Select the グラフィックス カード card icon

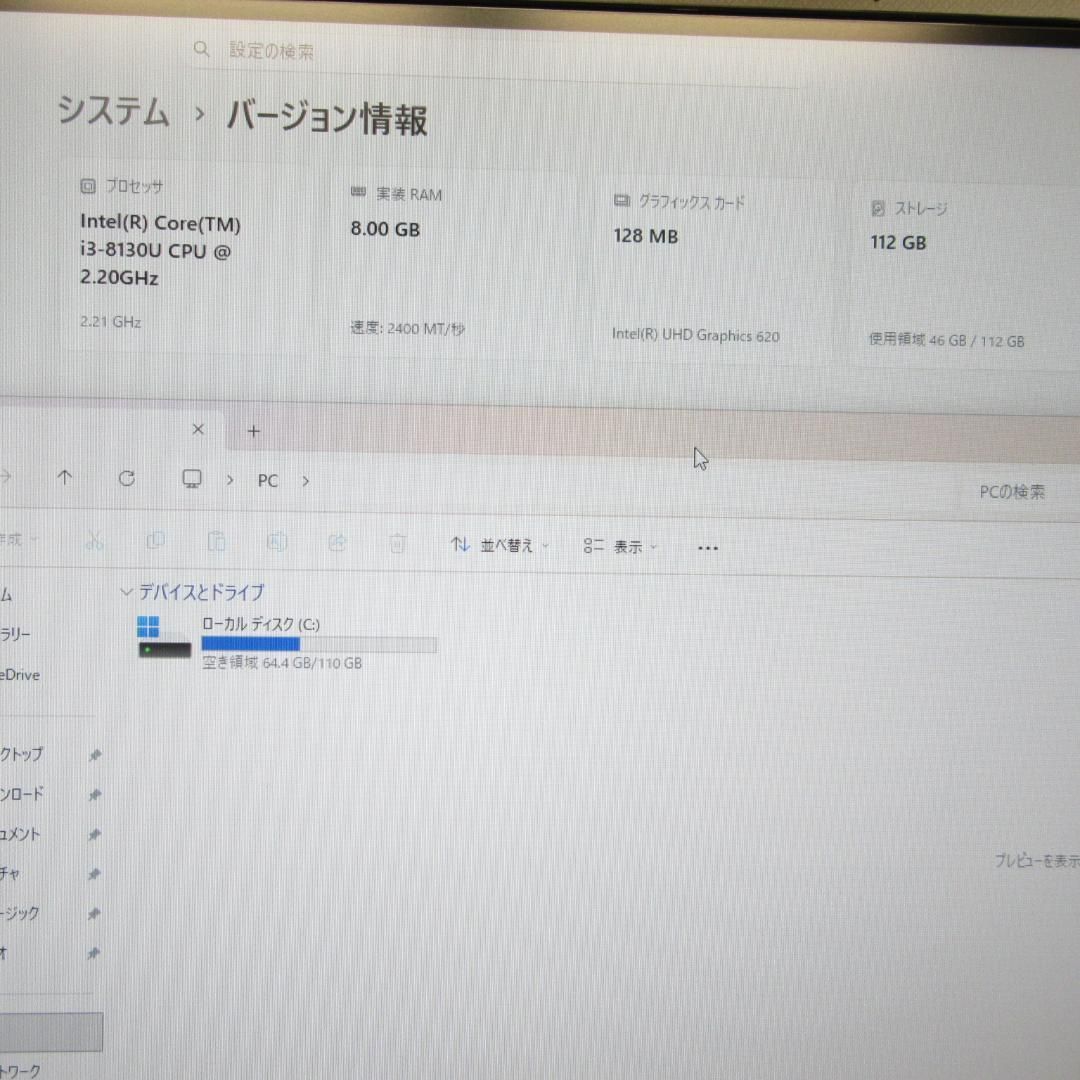[621, 200]
